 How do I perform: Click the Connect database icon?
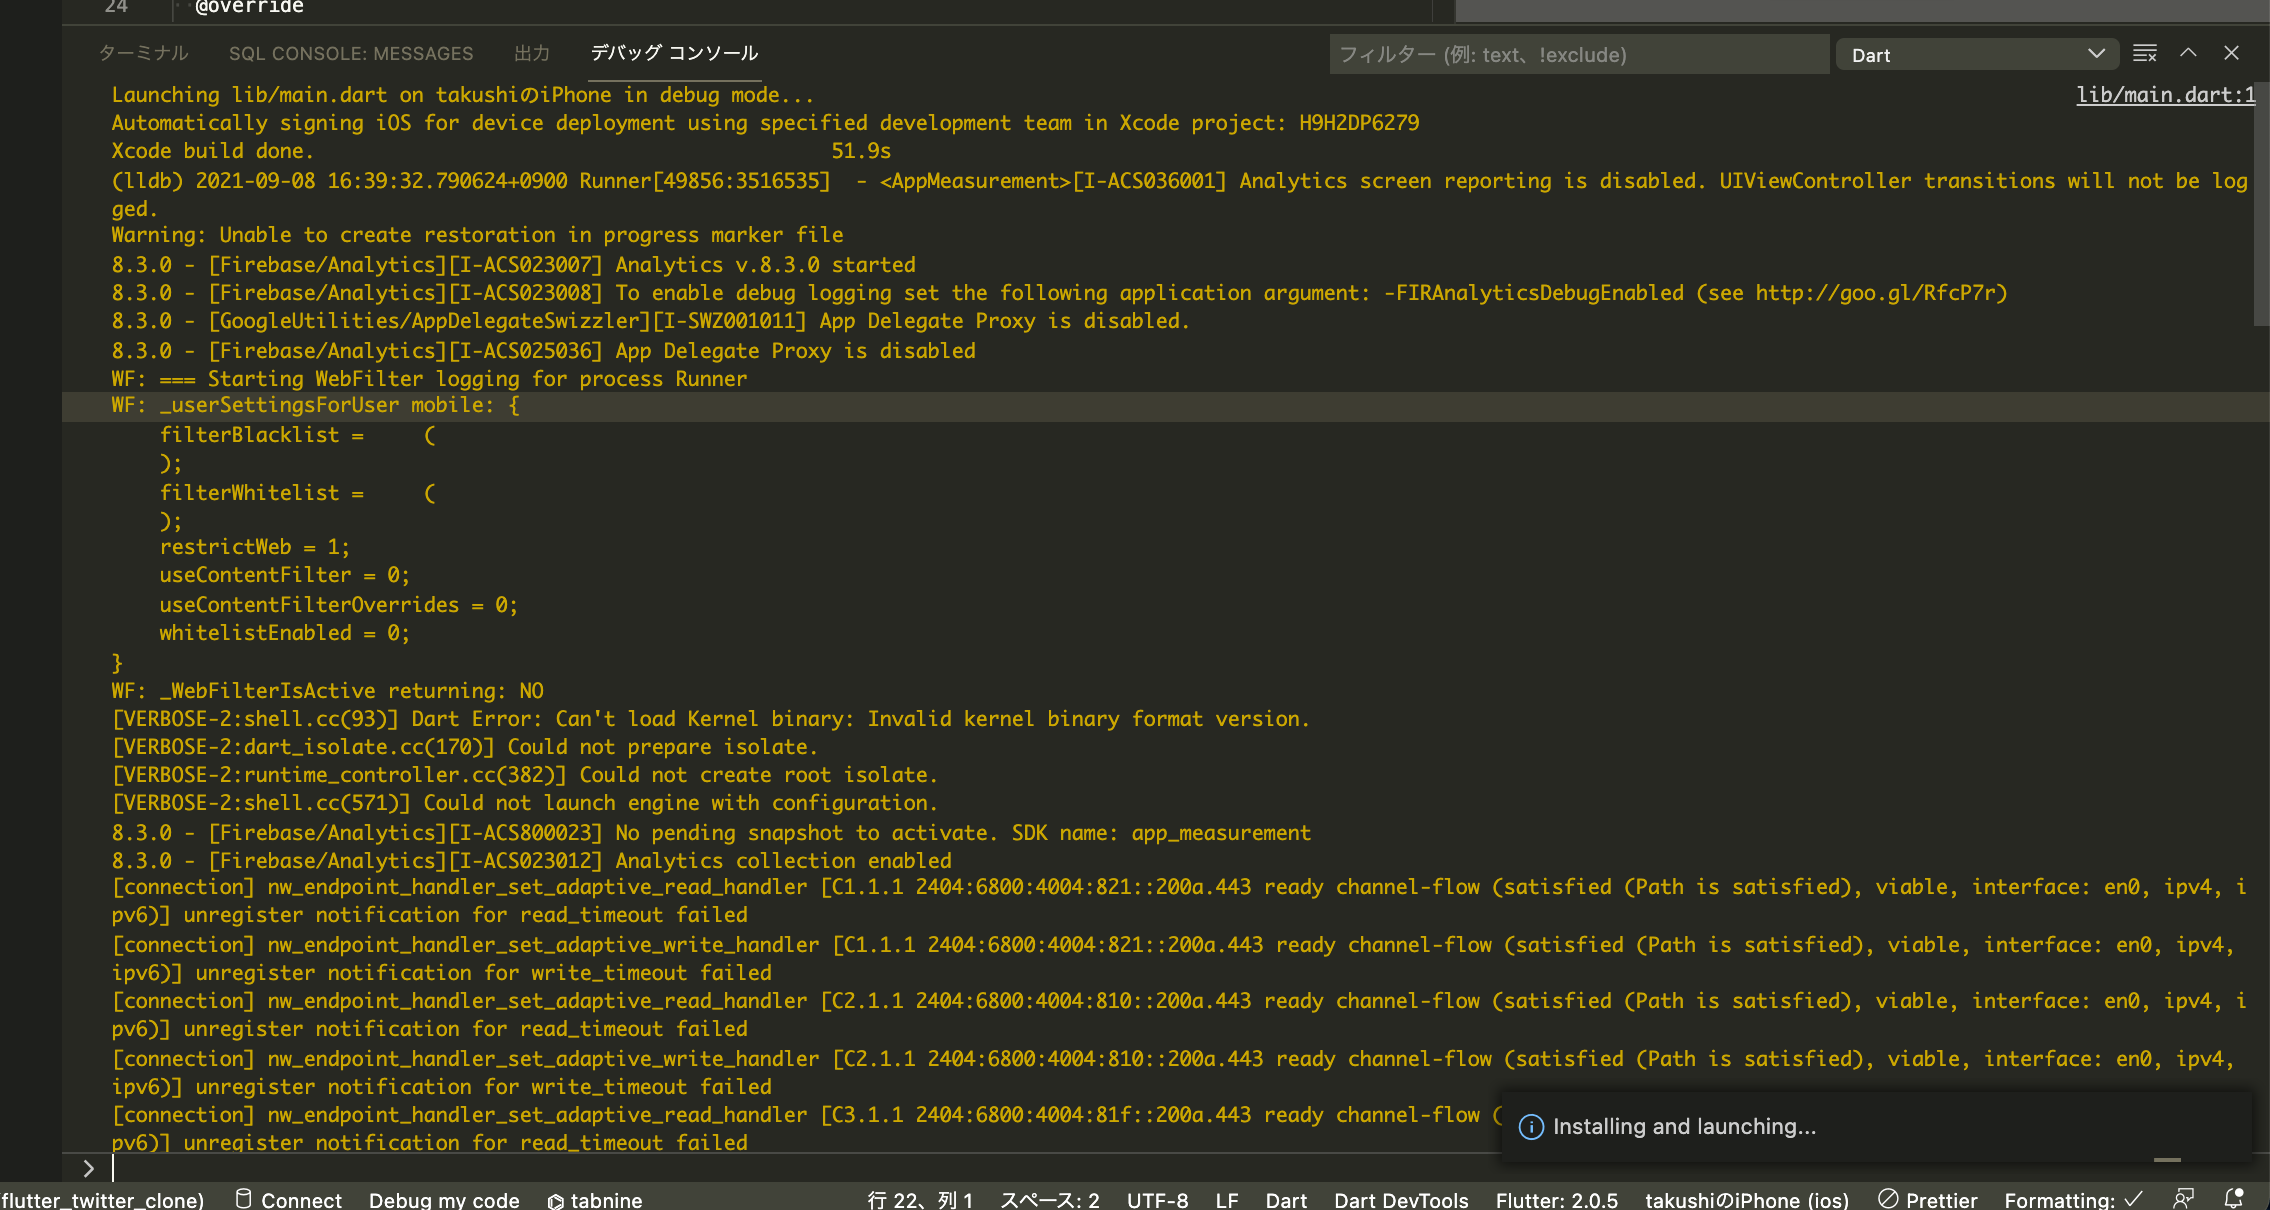click(x=243, y=1198)
